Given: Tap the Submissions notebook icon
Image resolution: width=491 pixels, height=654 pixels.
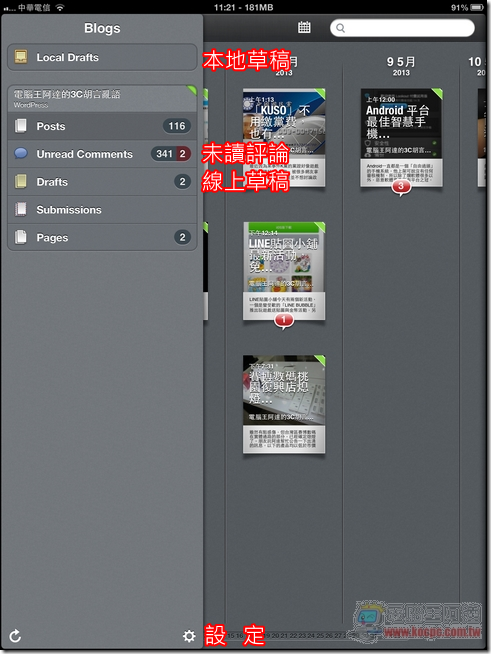Looking at the screenshot, I should point(21,209).
